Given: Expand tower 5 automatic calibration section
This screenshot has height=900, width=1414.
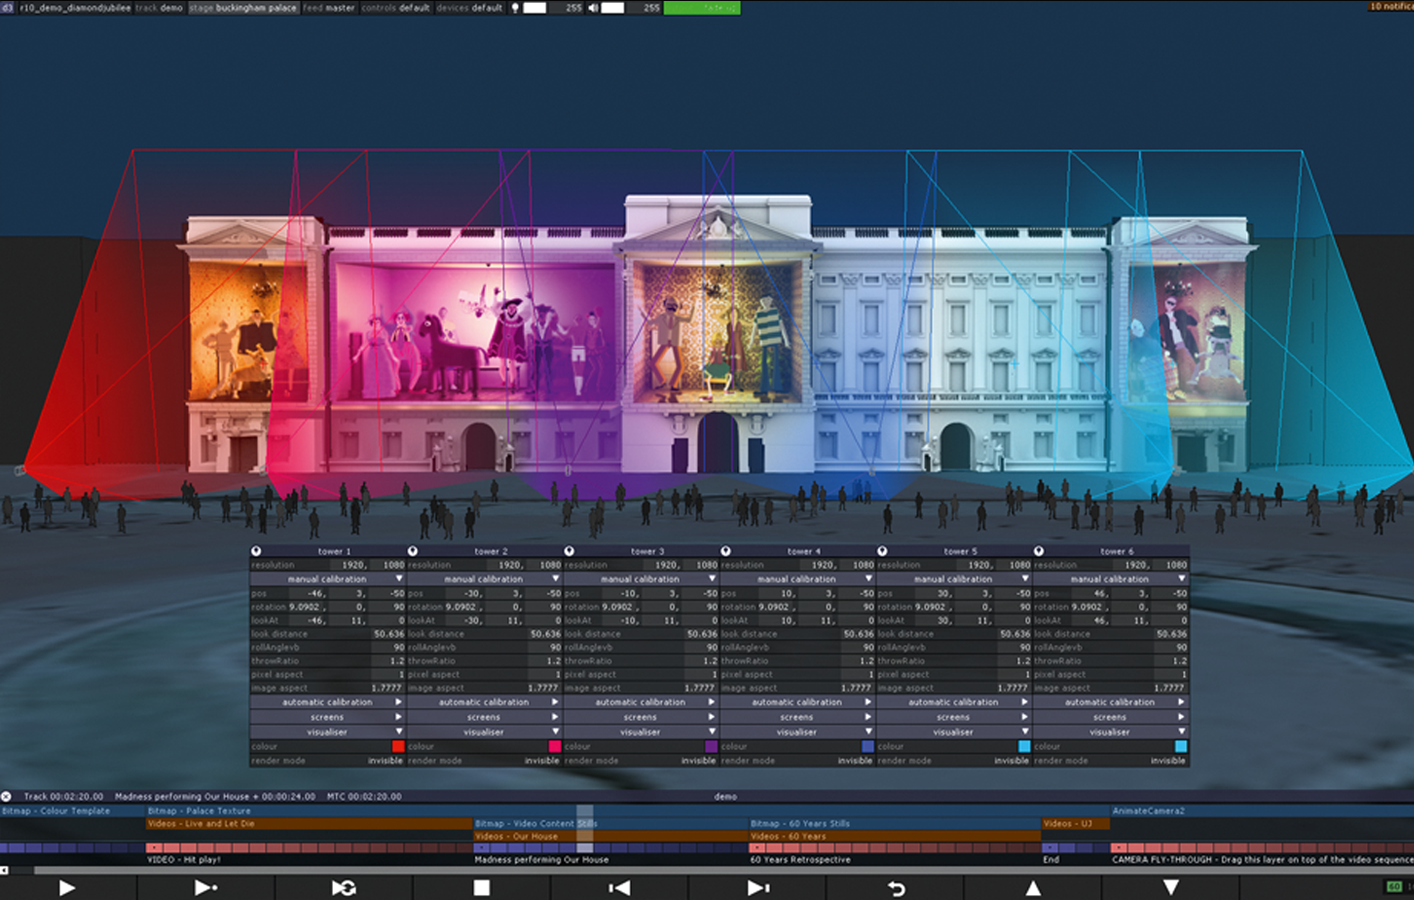Looking at the screenshot, I should tap(953, 702).
